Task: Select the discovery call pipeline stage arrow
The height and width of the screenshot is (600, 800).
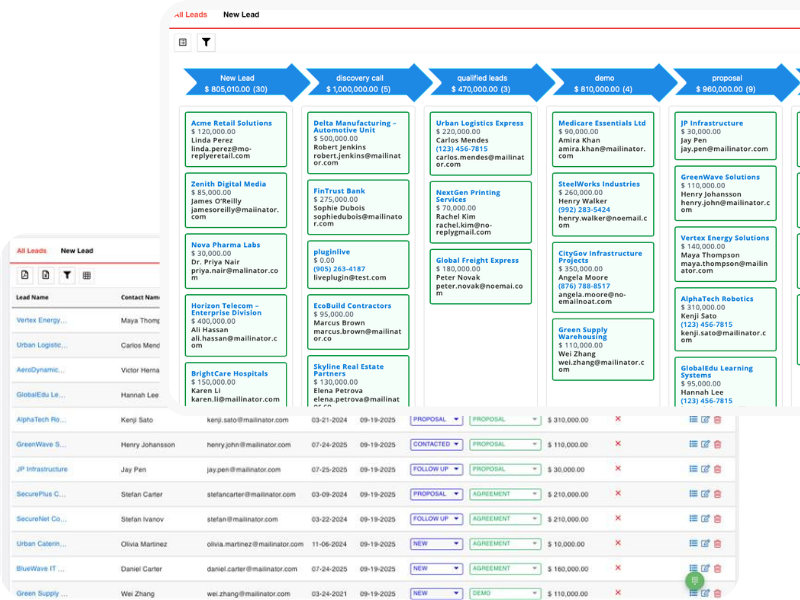Action: point(358,83)
